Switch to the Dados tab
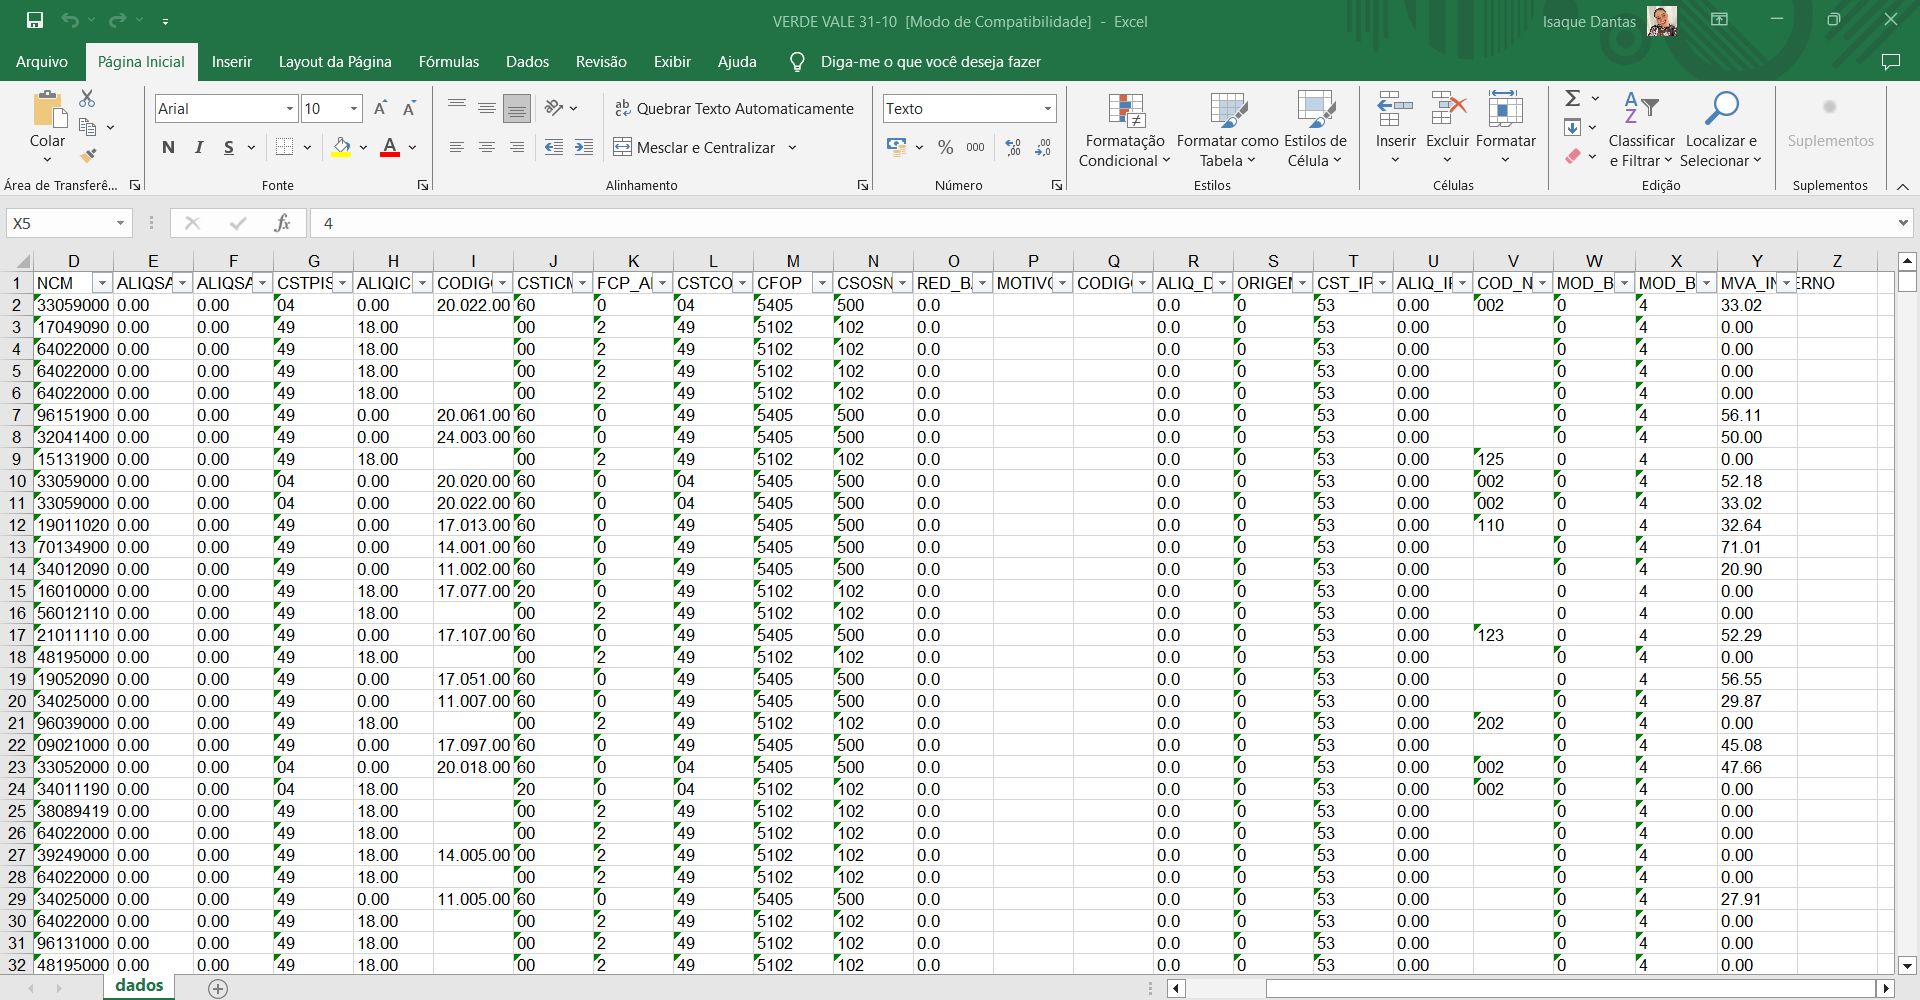This screenshot has height=1000, width=1920. pyautogui.click(x=527, y=62)
